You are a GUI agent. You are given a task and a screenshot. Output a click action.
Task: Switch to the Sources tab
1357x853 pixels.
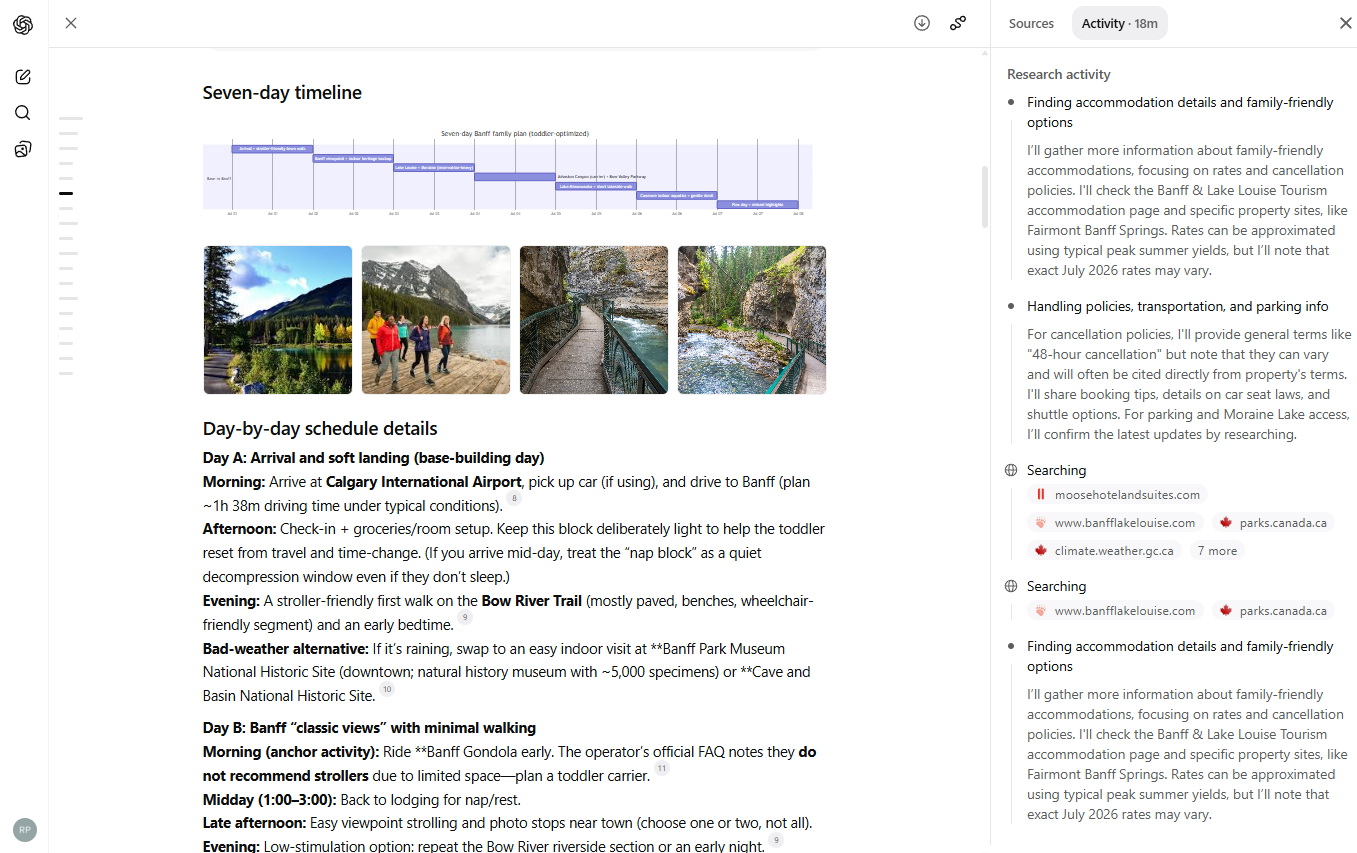pyautogui.click(x=1031, y=22)
